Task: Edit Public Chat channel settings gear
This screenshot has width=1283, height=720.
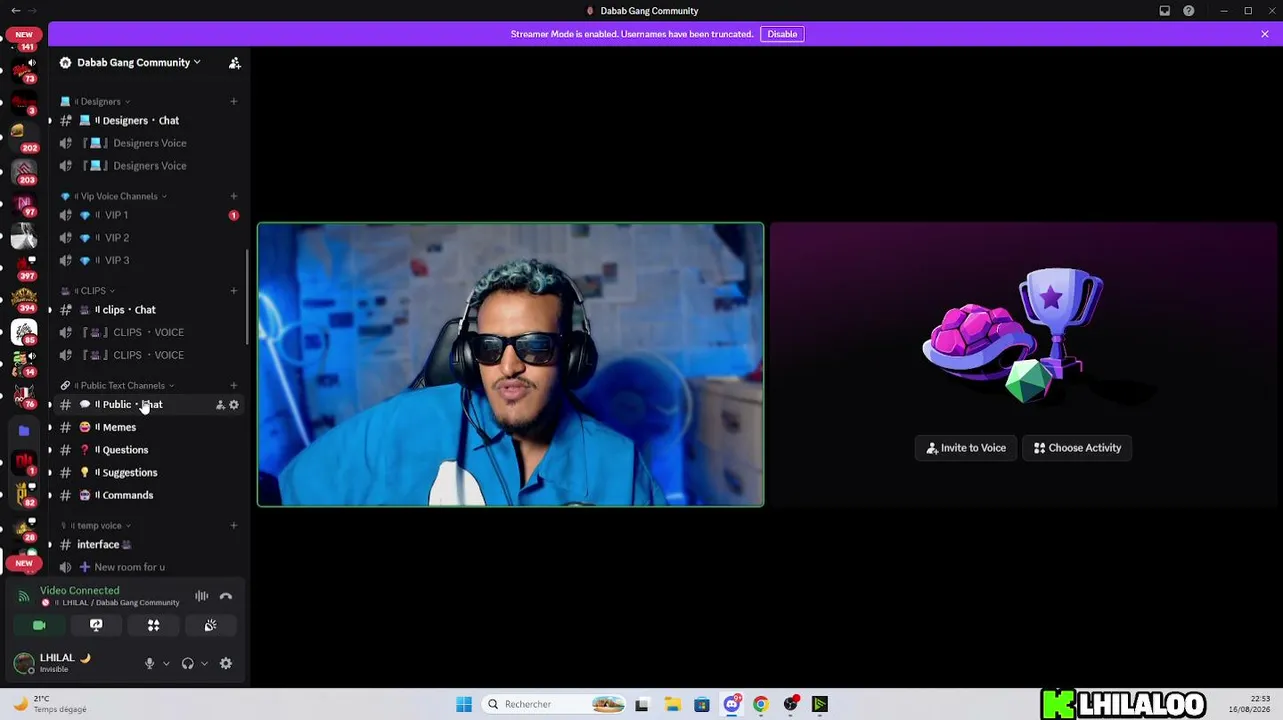Action: [x=234, y=405]
